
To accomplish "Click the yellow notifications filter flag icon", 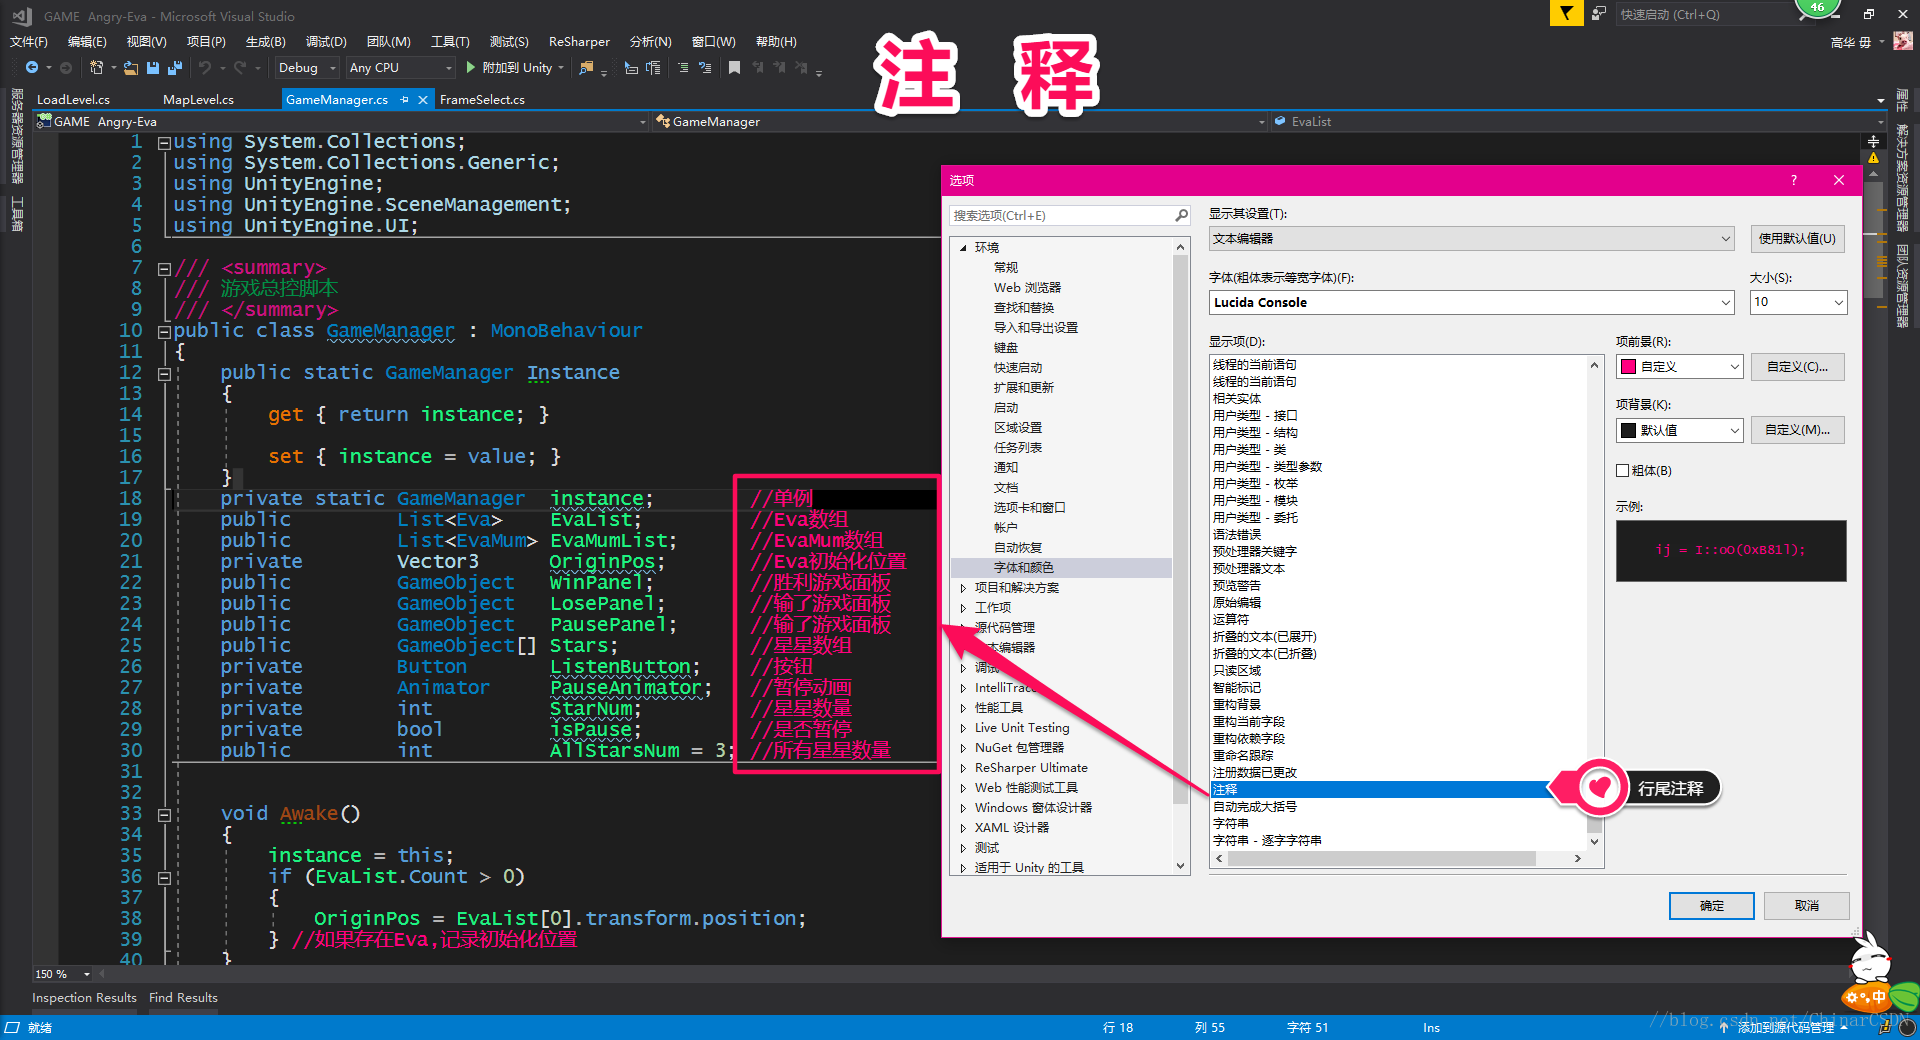I will click(x=1566, y=14).
